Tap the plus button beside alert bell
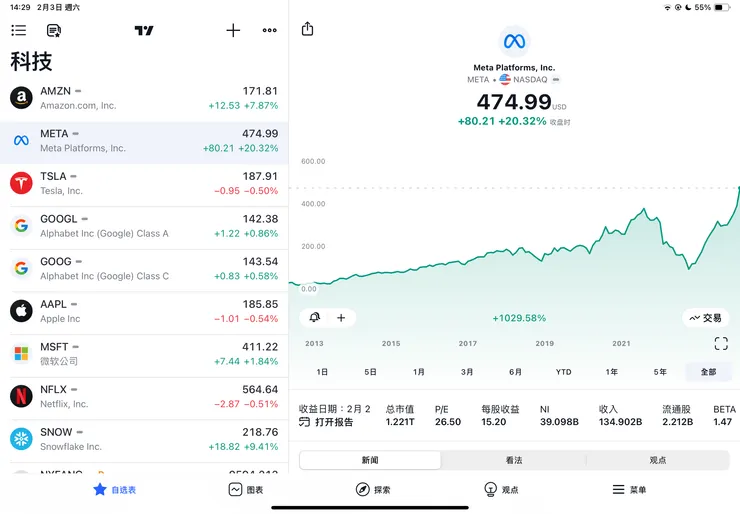The width and height of the screenshot is (740, 514). point(341,318)
